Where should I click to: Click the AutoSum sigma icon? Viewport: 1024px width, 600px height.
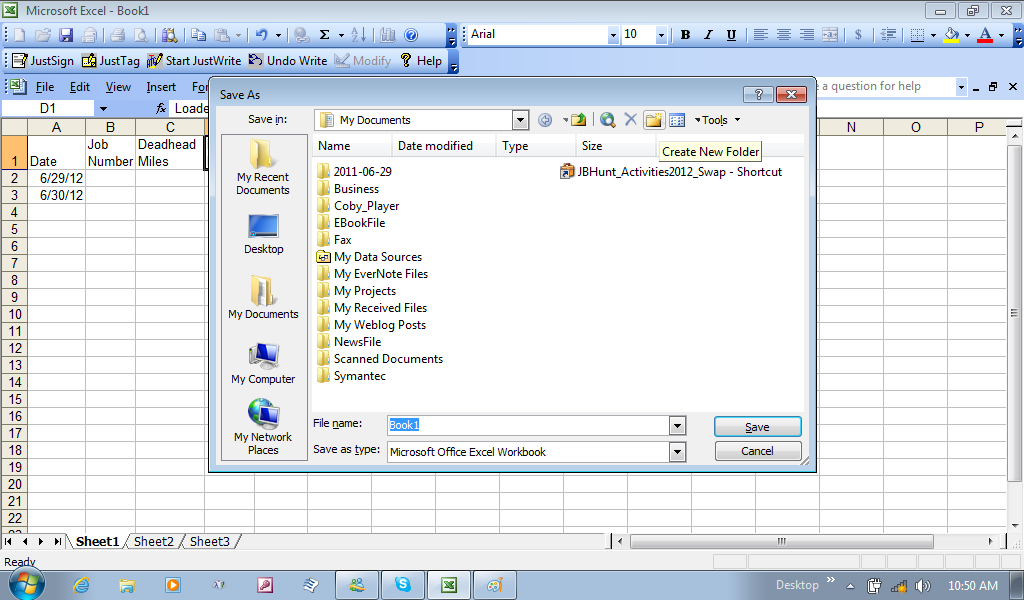click(x=325, y=35)
